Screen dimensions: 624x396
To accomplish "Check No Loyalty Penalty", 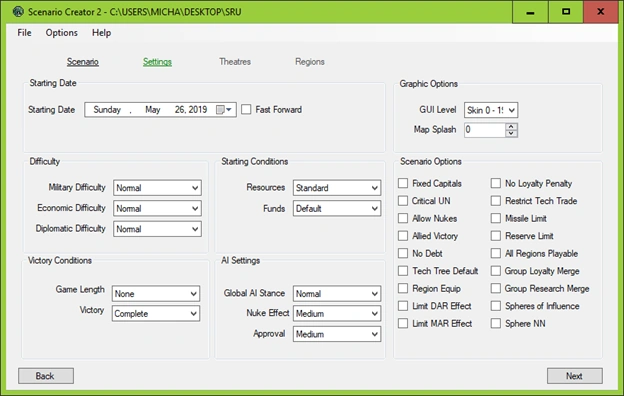I will click(496, 183).
